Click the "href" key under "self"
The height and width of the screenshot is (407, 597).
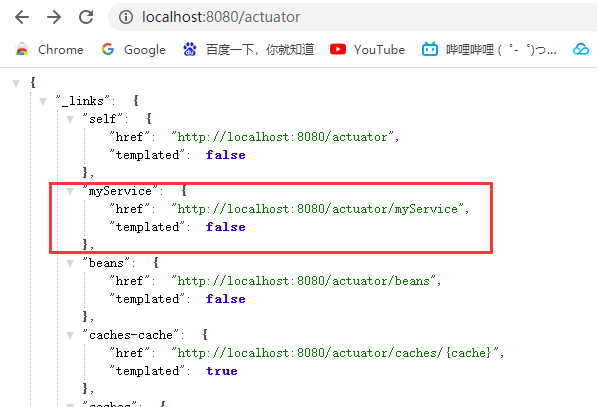[x=129, y=137]
